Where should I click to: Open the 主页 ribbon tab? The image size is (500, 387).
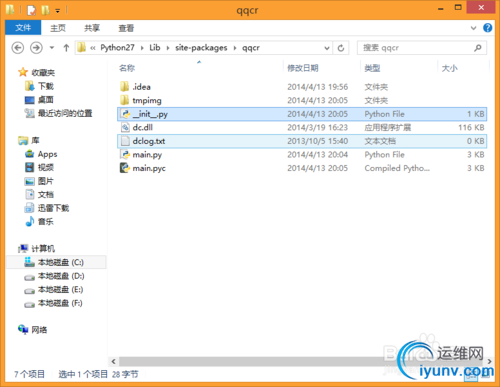click(x=58, y=28)
